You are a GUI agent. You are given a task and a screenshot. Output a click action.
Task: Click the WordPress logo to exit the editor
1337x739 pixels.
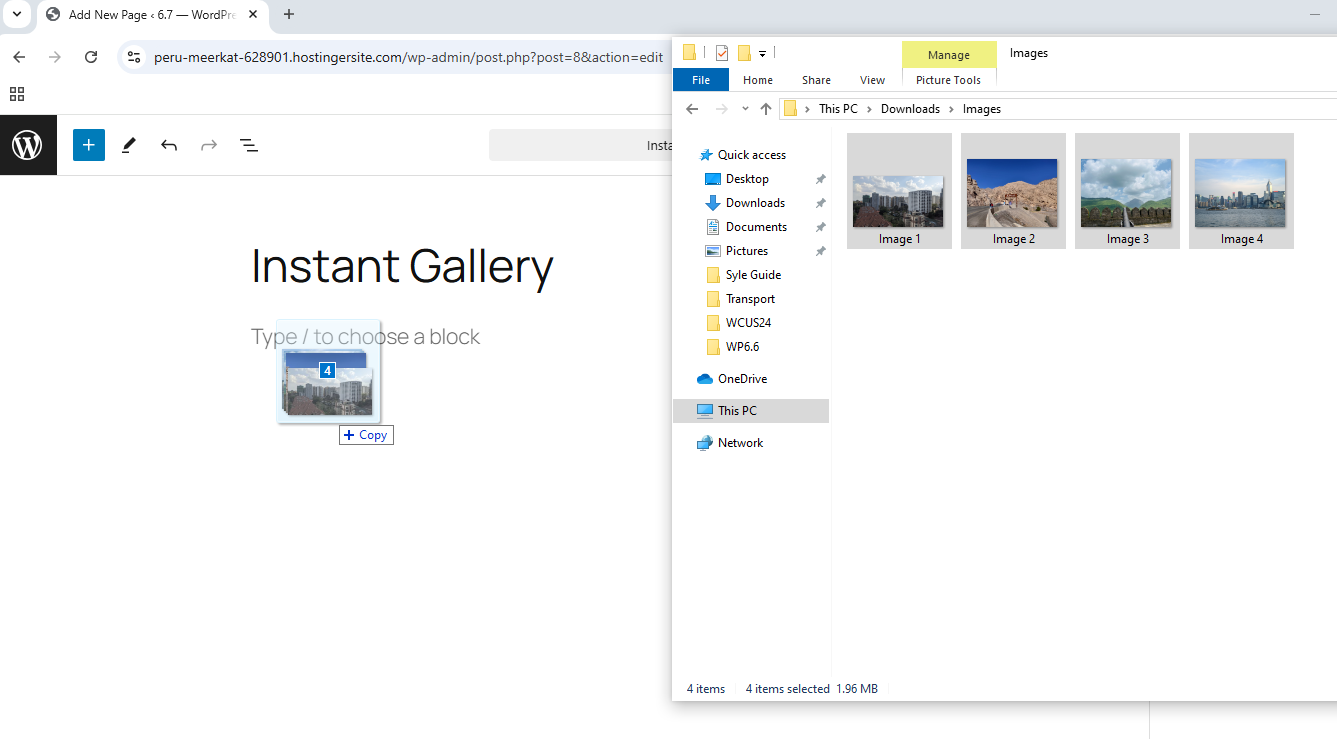[28, 144]
